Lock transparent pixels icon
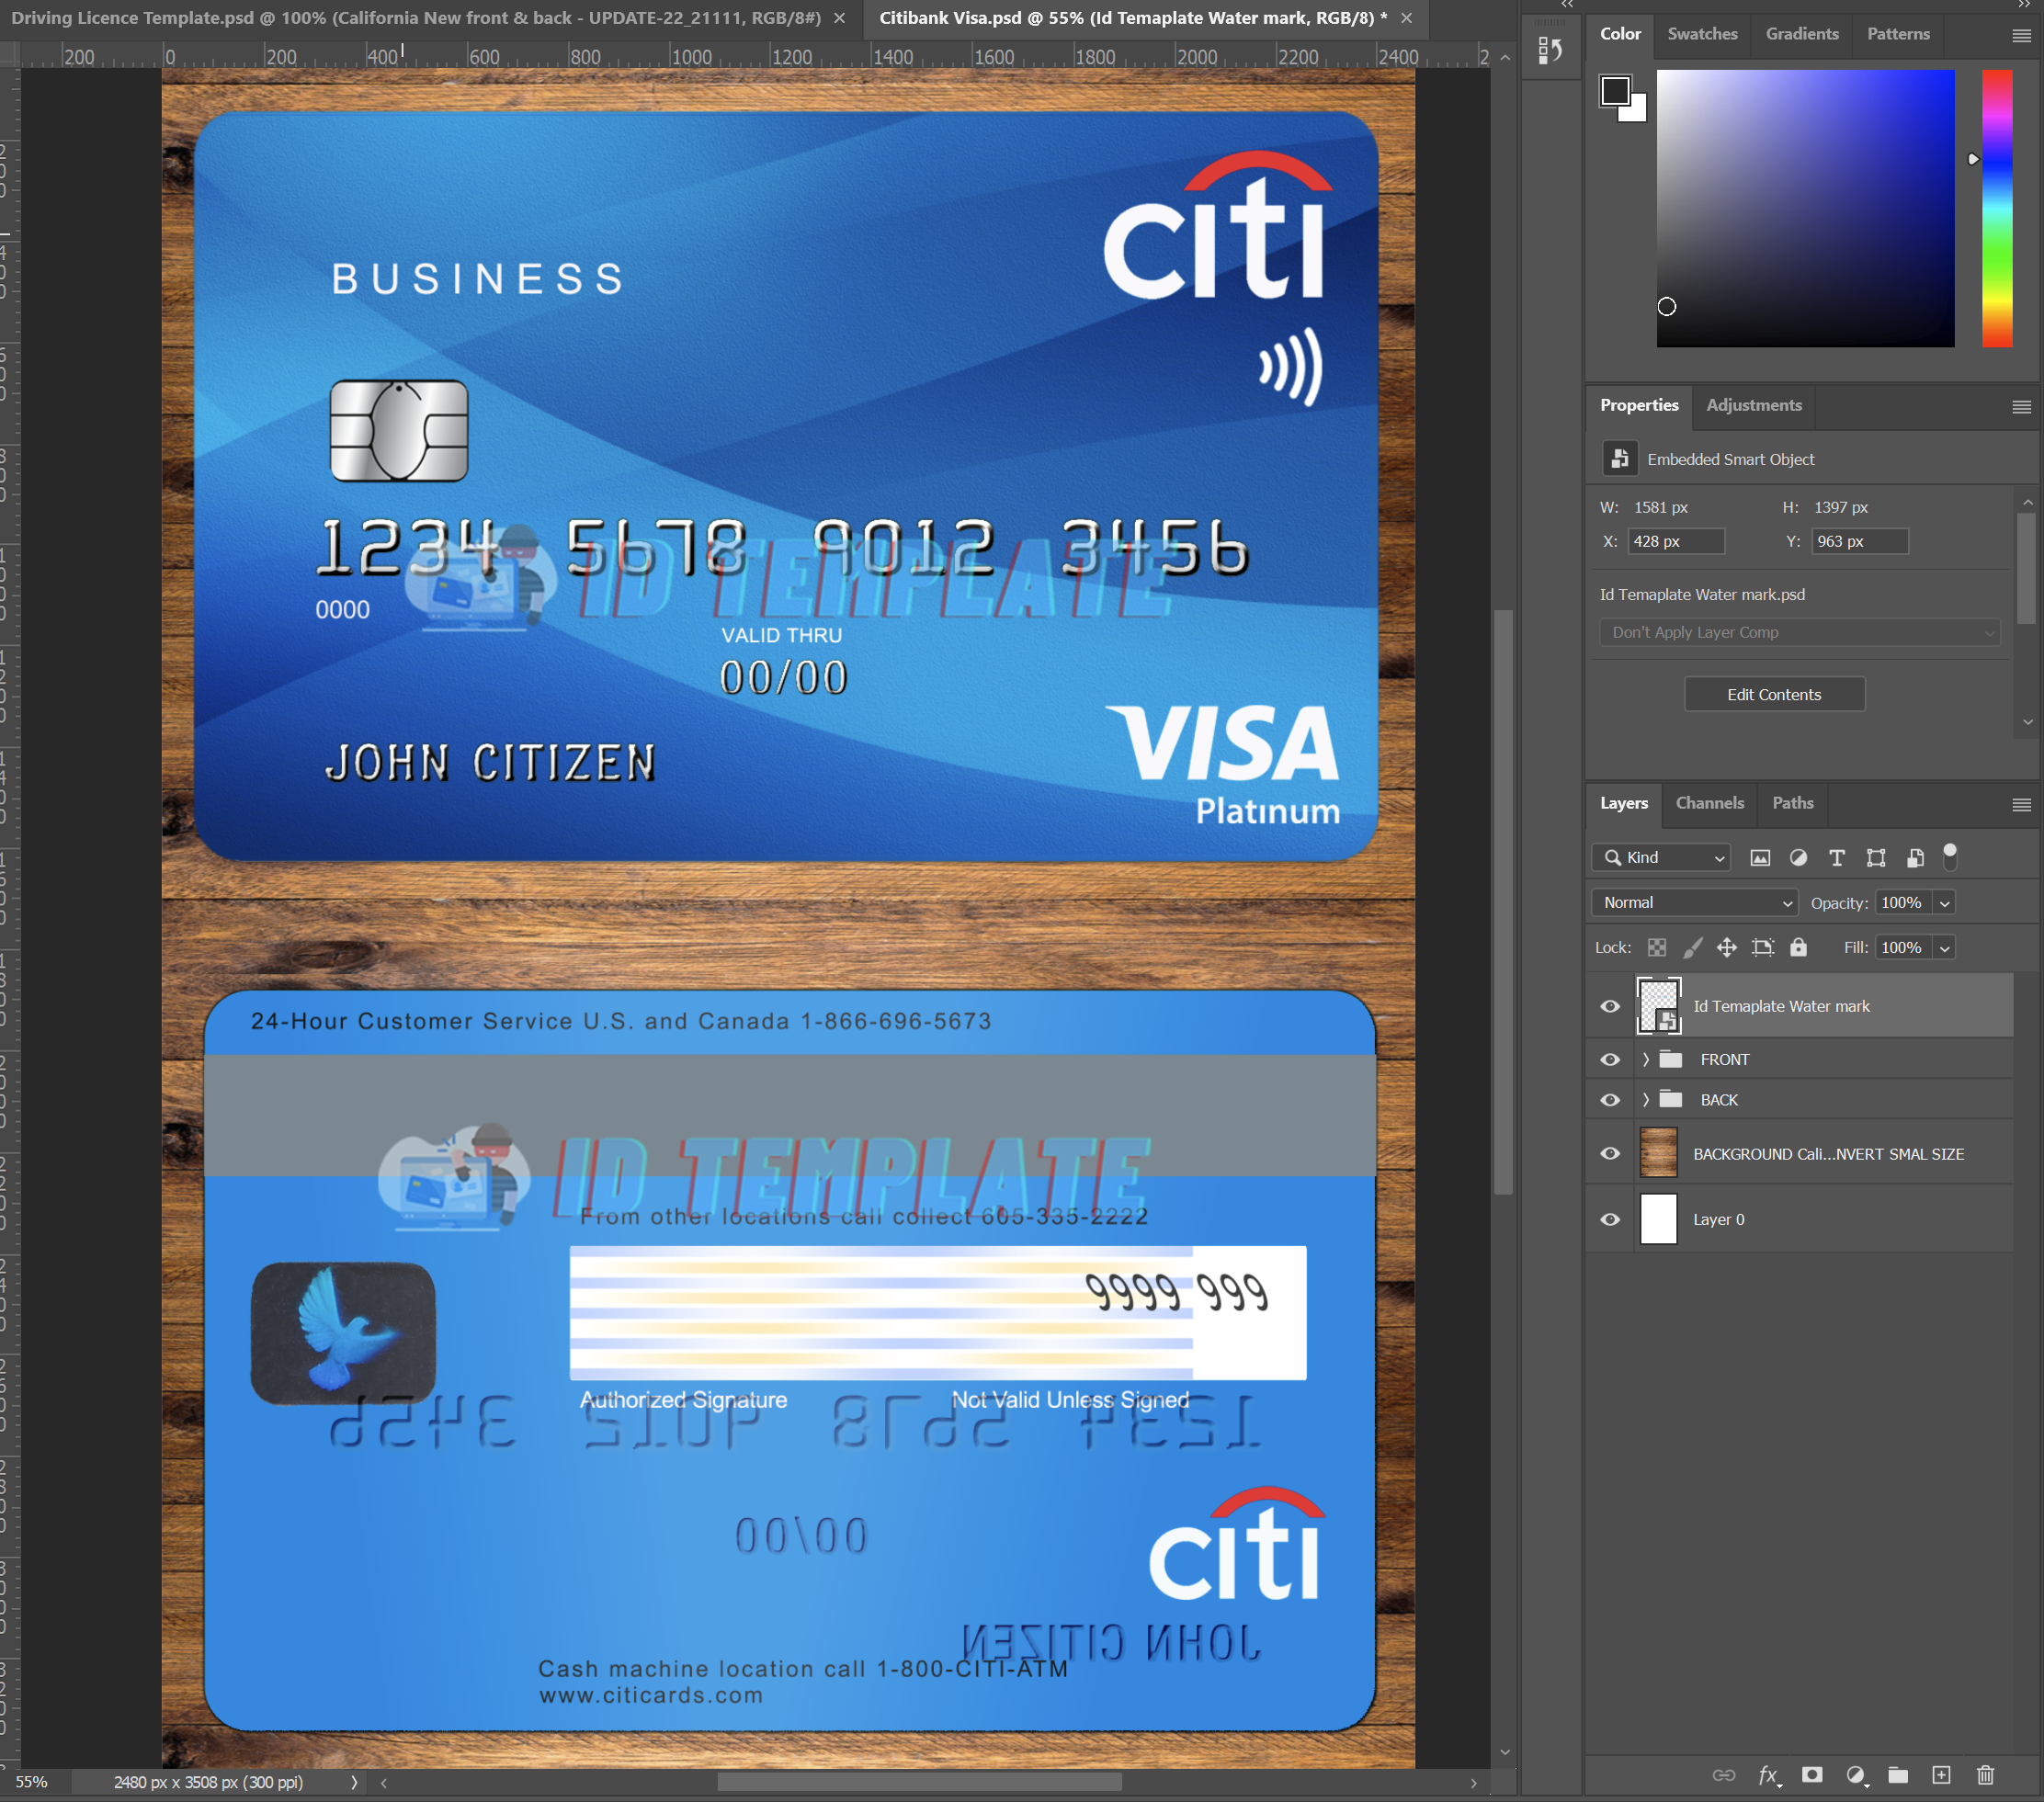 pyautogui.click(x=1657, y=947)
